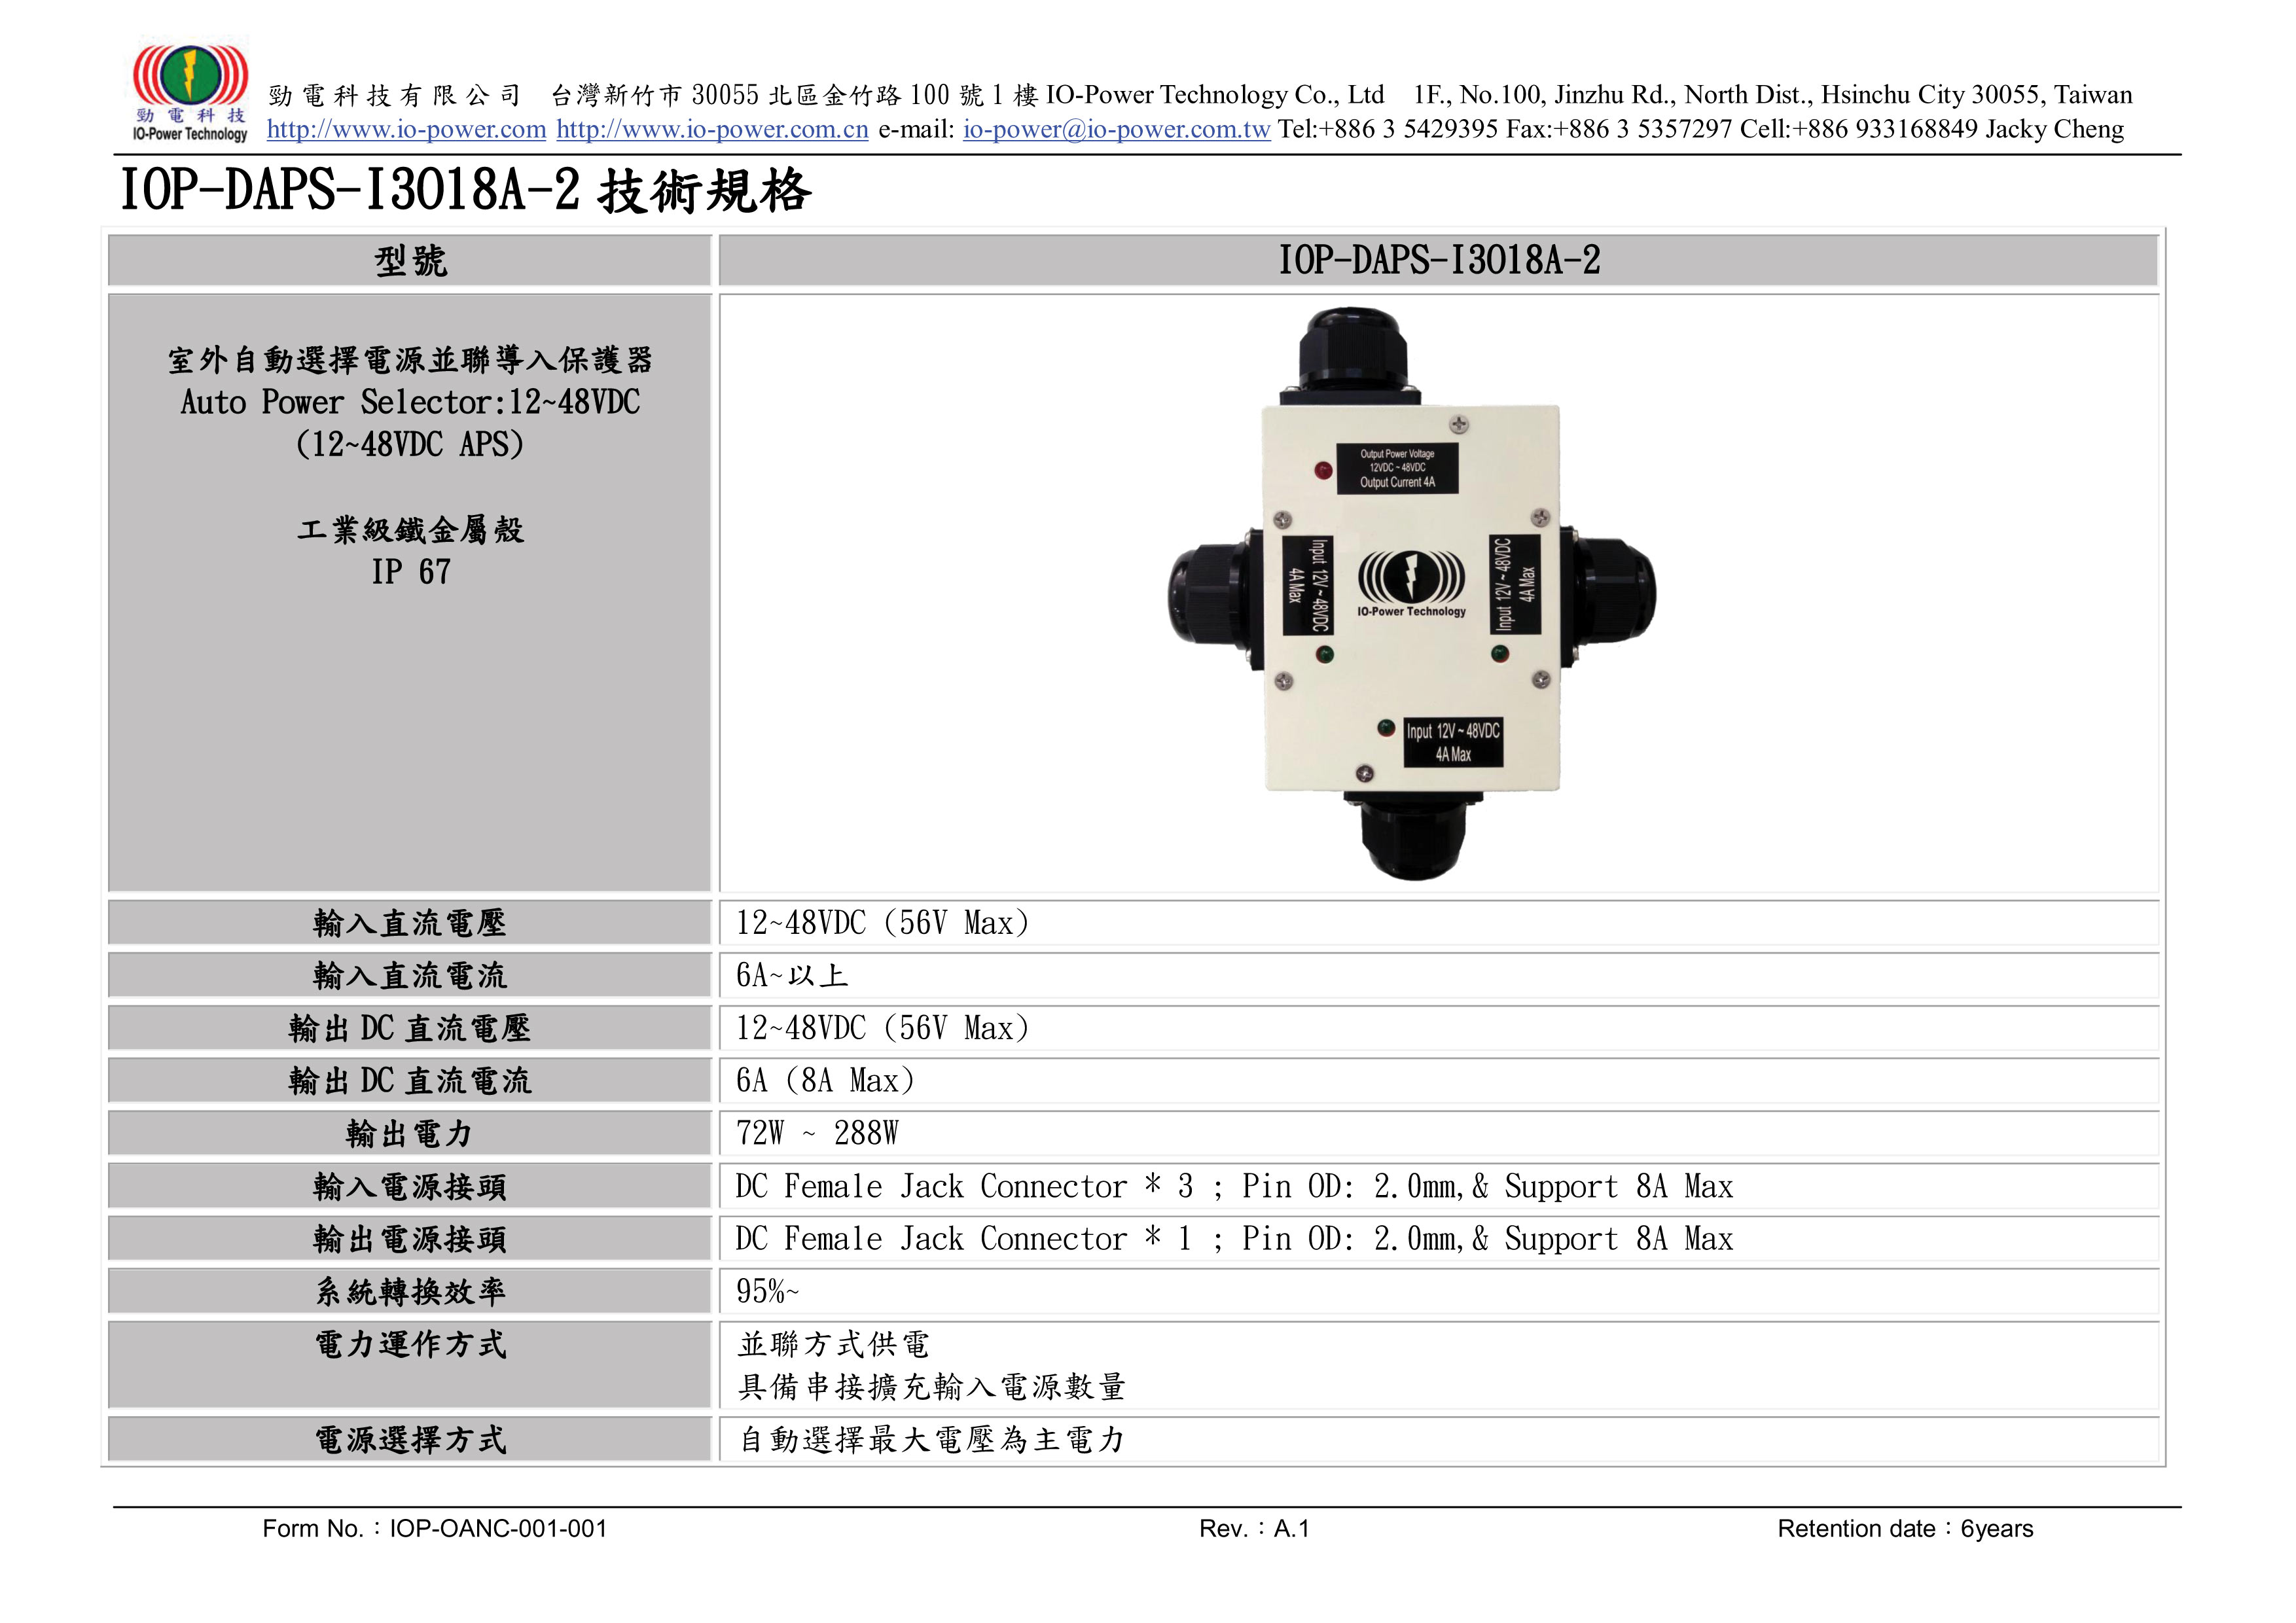The height and width of the screenshot is (1623, 2296).
Task: Click the IP 67 rating text
Action: click(410, 572)
